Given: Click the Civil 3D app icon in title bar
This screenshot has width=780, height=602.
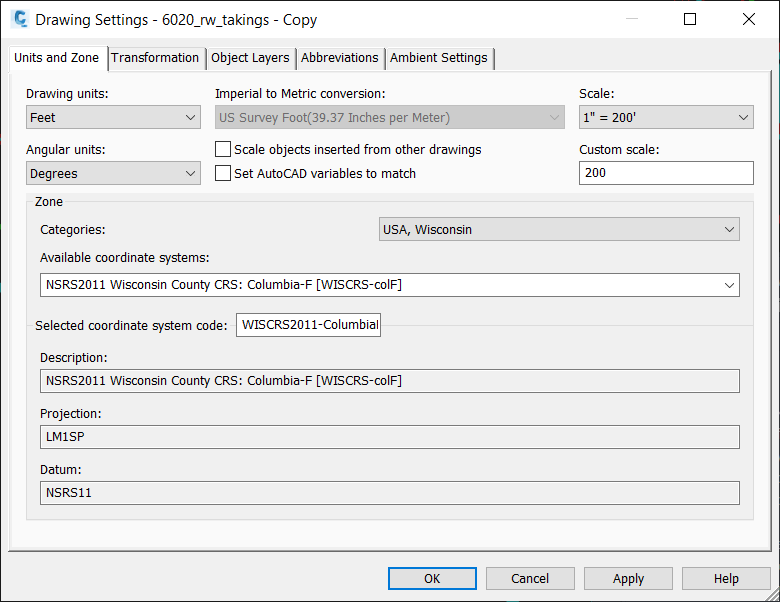Looking at the screenshot, I should (20, 19).
